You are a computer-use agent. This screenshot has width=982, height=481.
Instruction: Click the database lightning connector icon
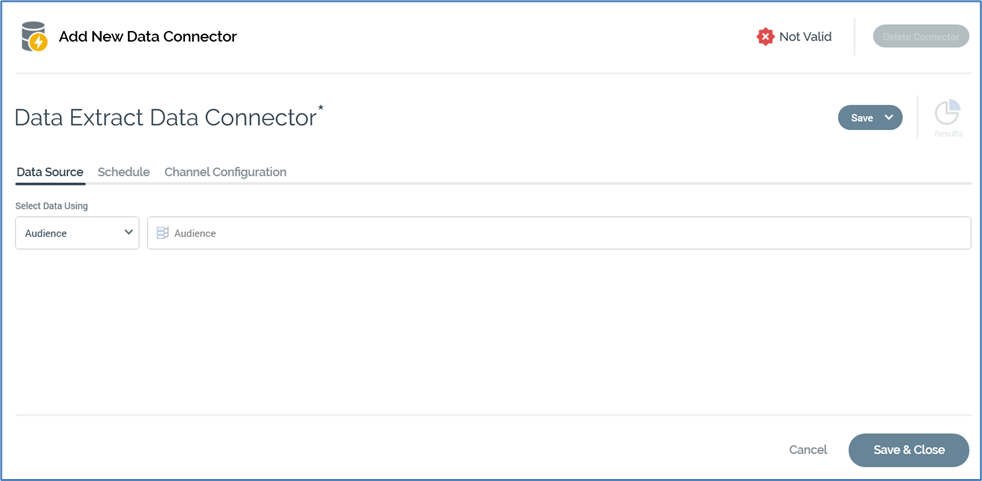[x=34, y=37]
